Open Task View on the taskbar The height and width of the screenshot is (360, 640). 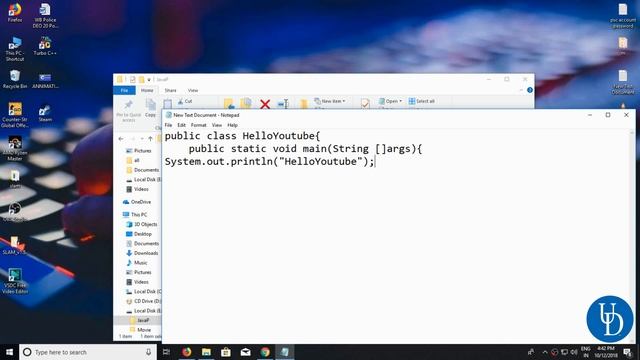pos(166,352)
